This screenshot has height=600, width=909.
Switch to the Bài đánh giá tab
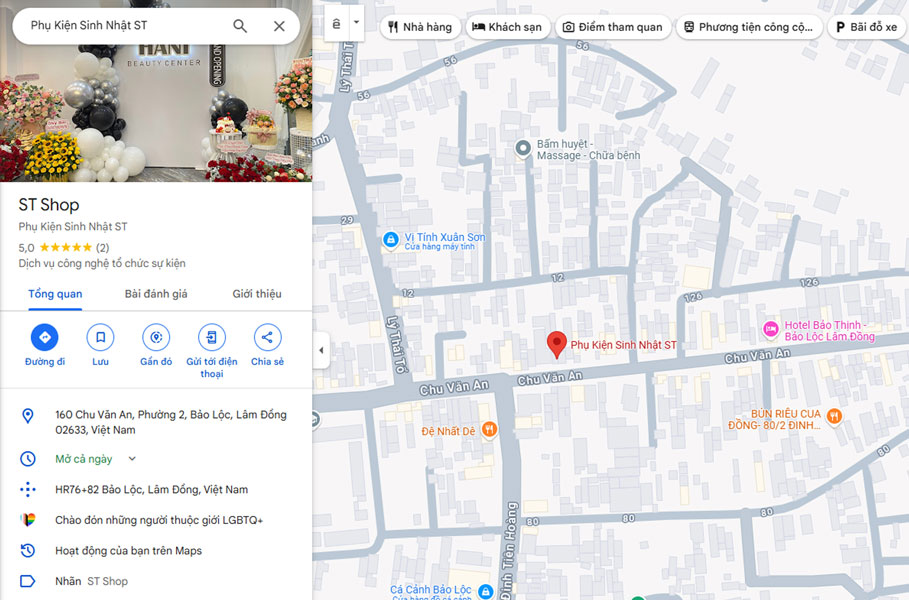[156, 294]
